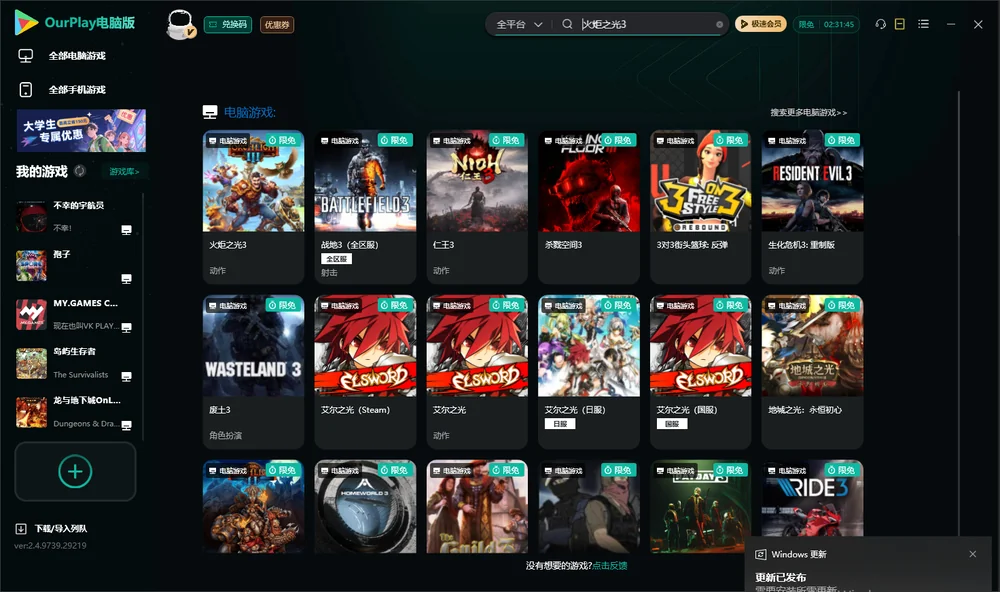Open the main list menu icon
This screenshot has width=1000, height=592.
923,24
